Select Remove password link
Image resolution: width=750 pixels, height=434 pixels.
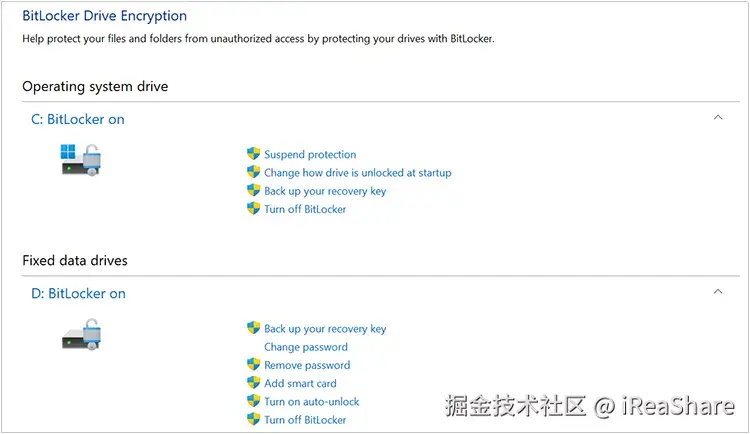click(307, 365)
